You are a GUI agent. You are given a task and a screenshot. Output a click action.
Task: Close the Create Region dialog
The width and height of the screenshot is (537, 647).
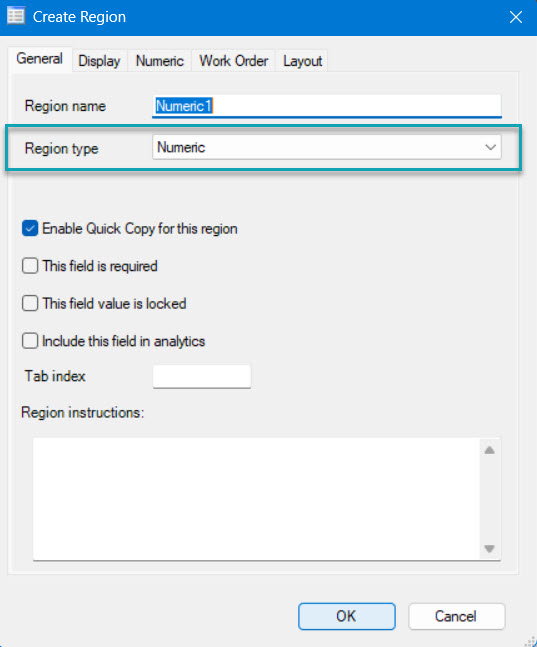click(x=516, y=17)
